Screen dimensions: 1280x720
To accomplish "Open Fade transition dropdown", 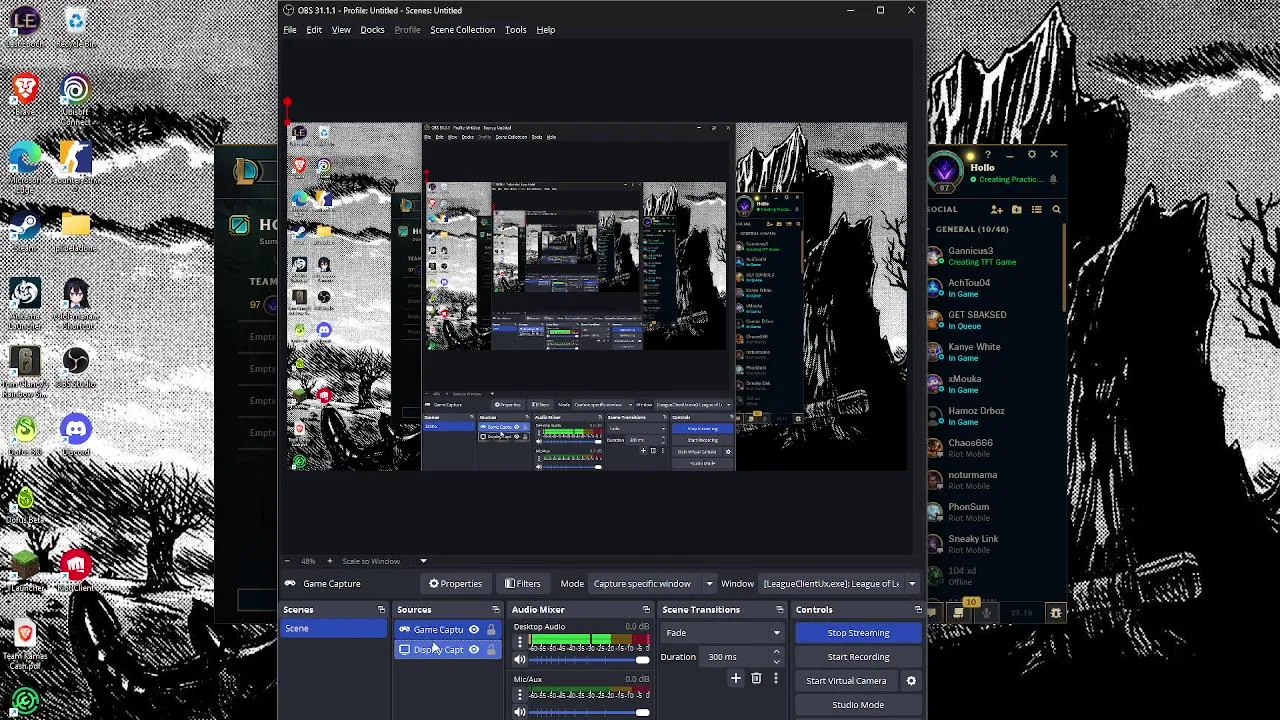I will pyautogui.click(x=722, y=633).
